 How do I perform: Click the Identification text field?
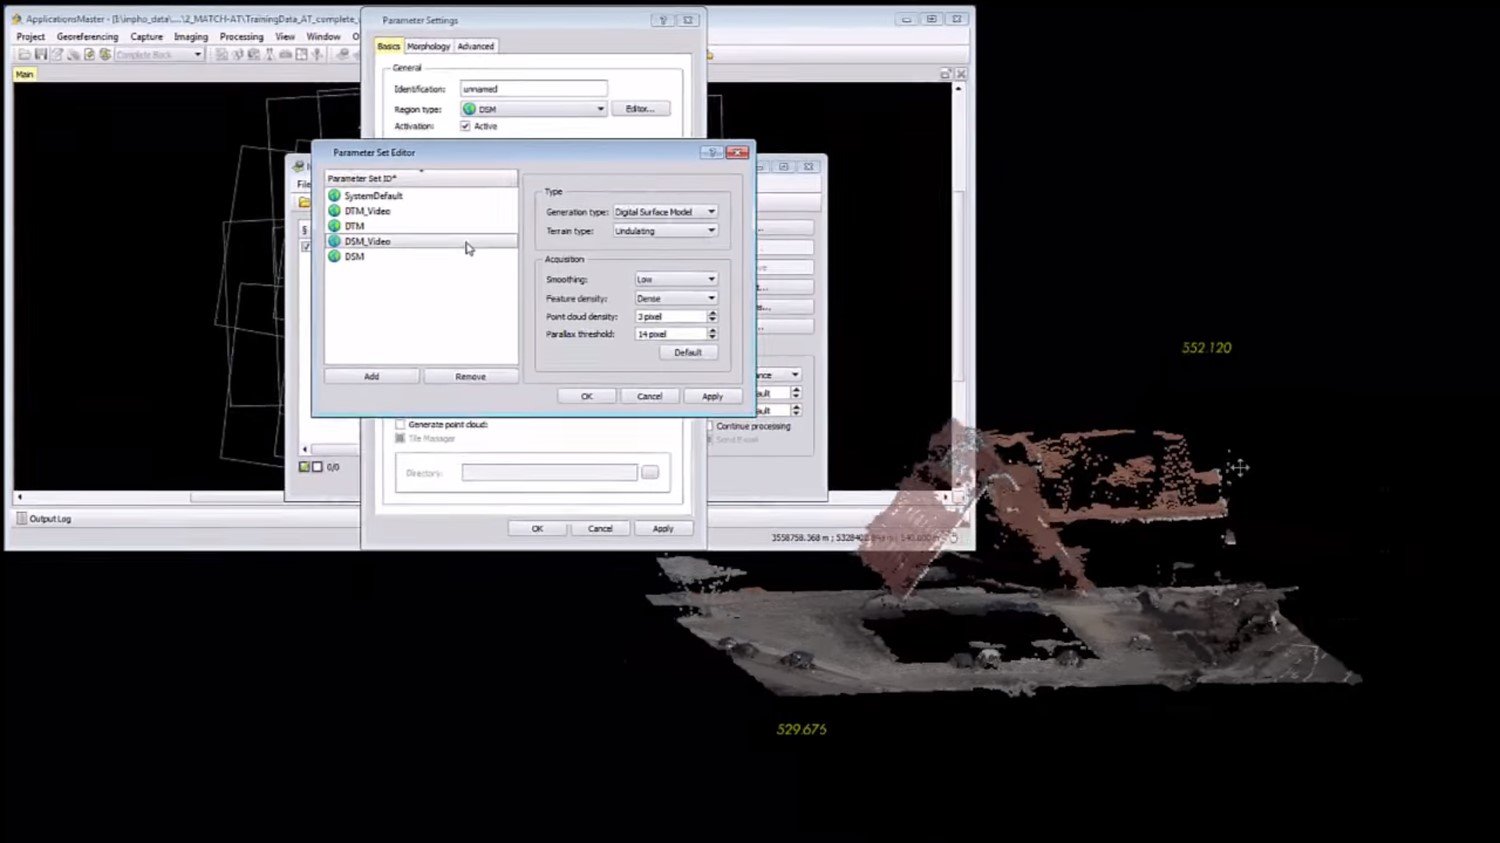533,89
